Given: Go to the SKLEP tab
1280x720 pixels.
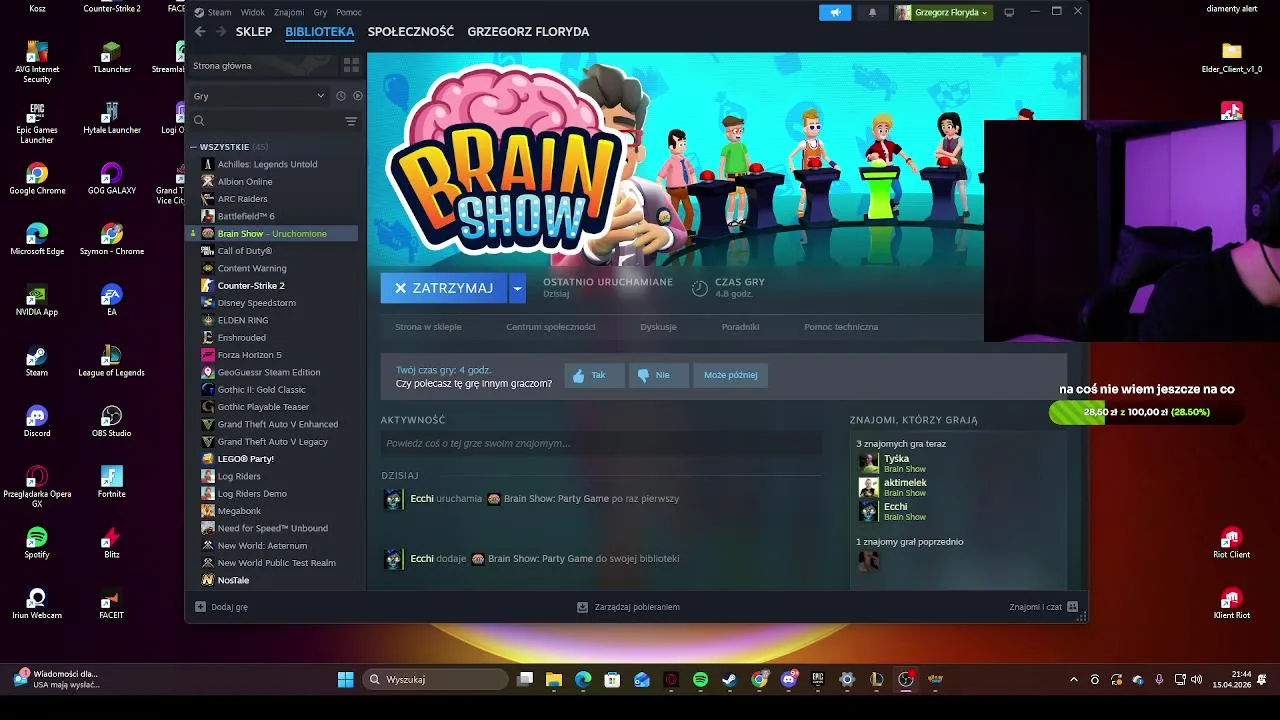Looking at the screenshot, I should [x=254, y=32].
